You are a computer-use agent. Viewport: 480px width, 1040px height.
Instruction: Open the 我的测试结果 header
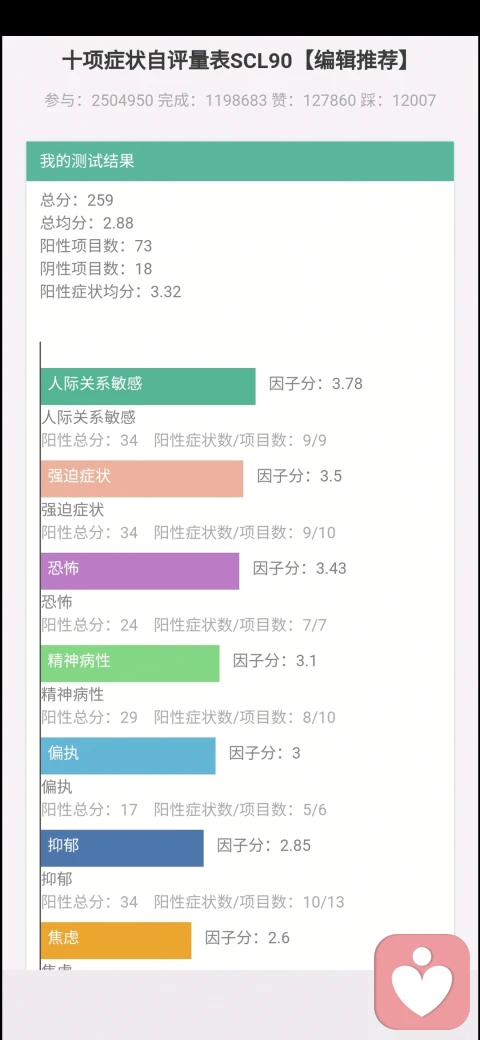click(240, 161)
